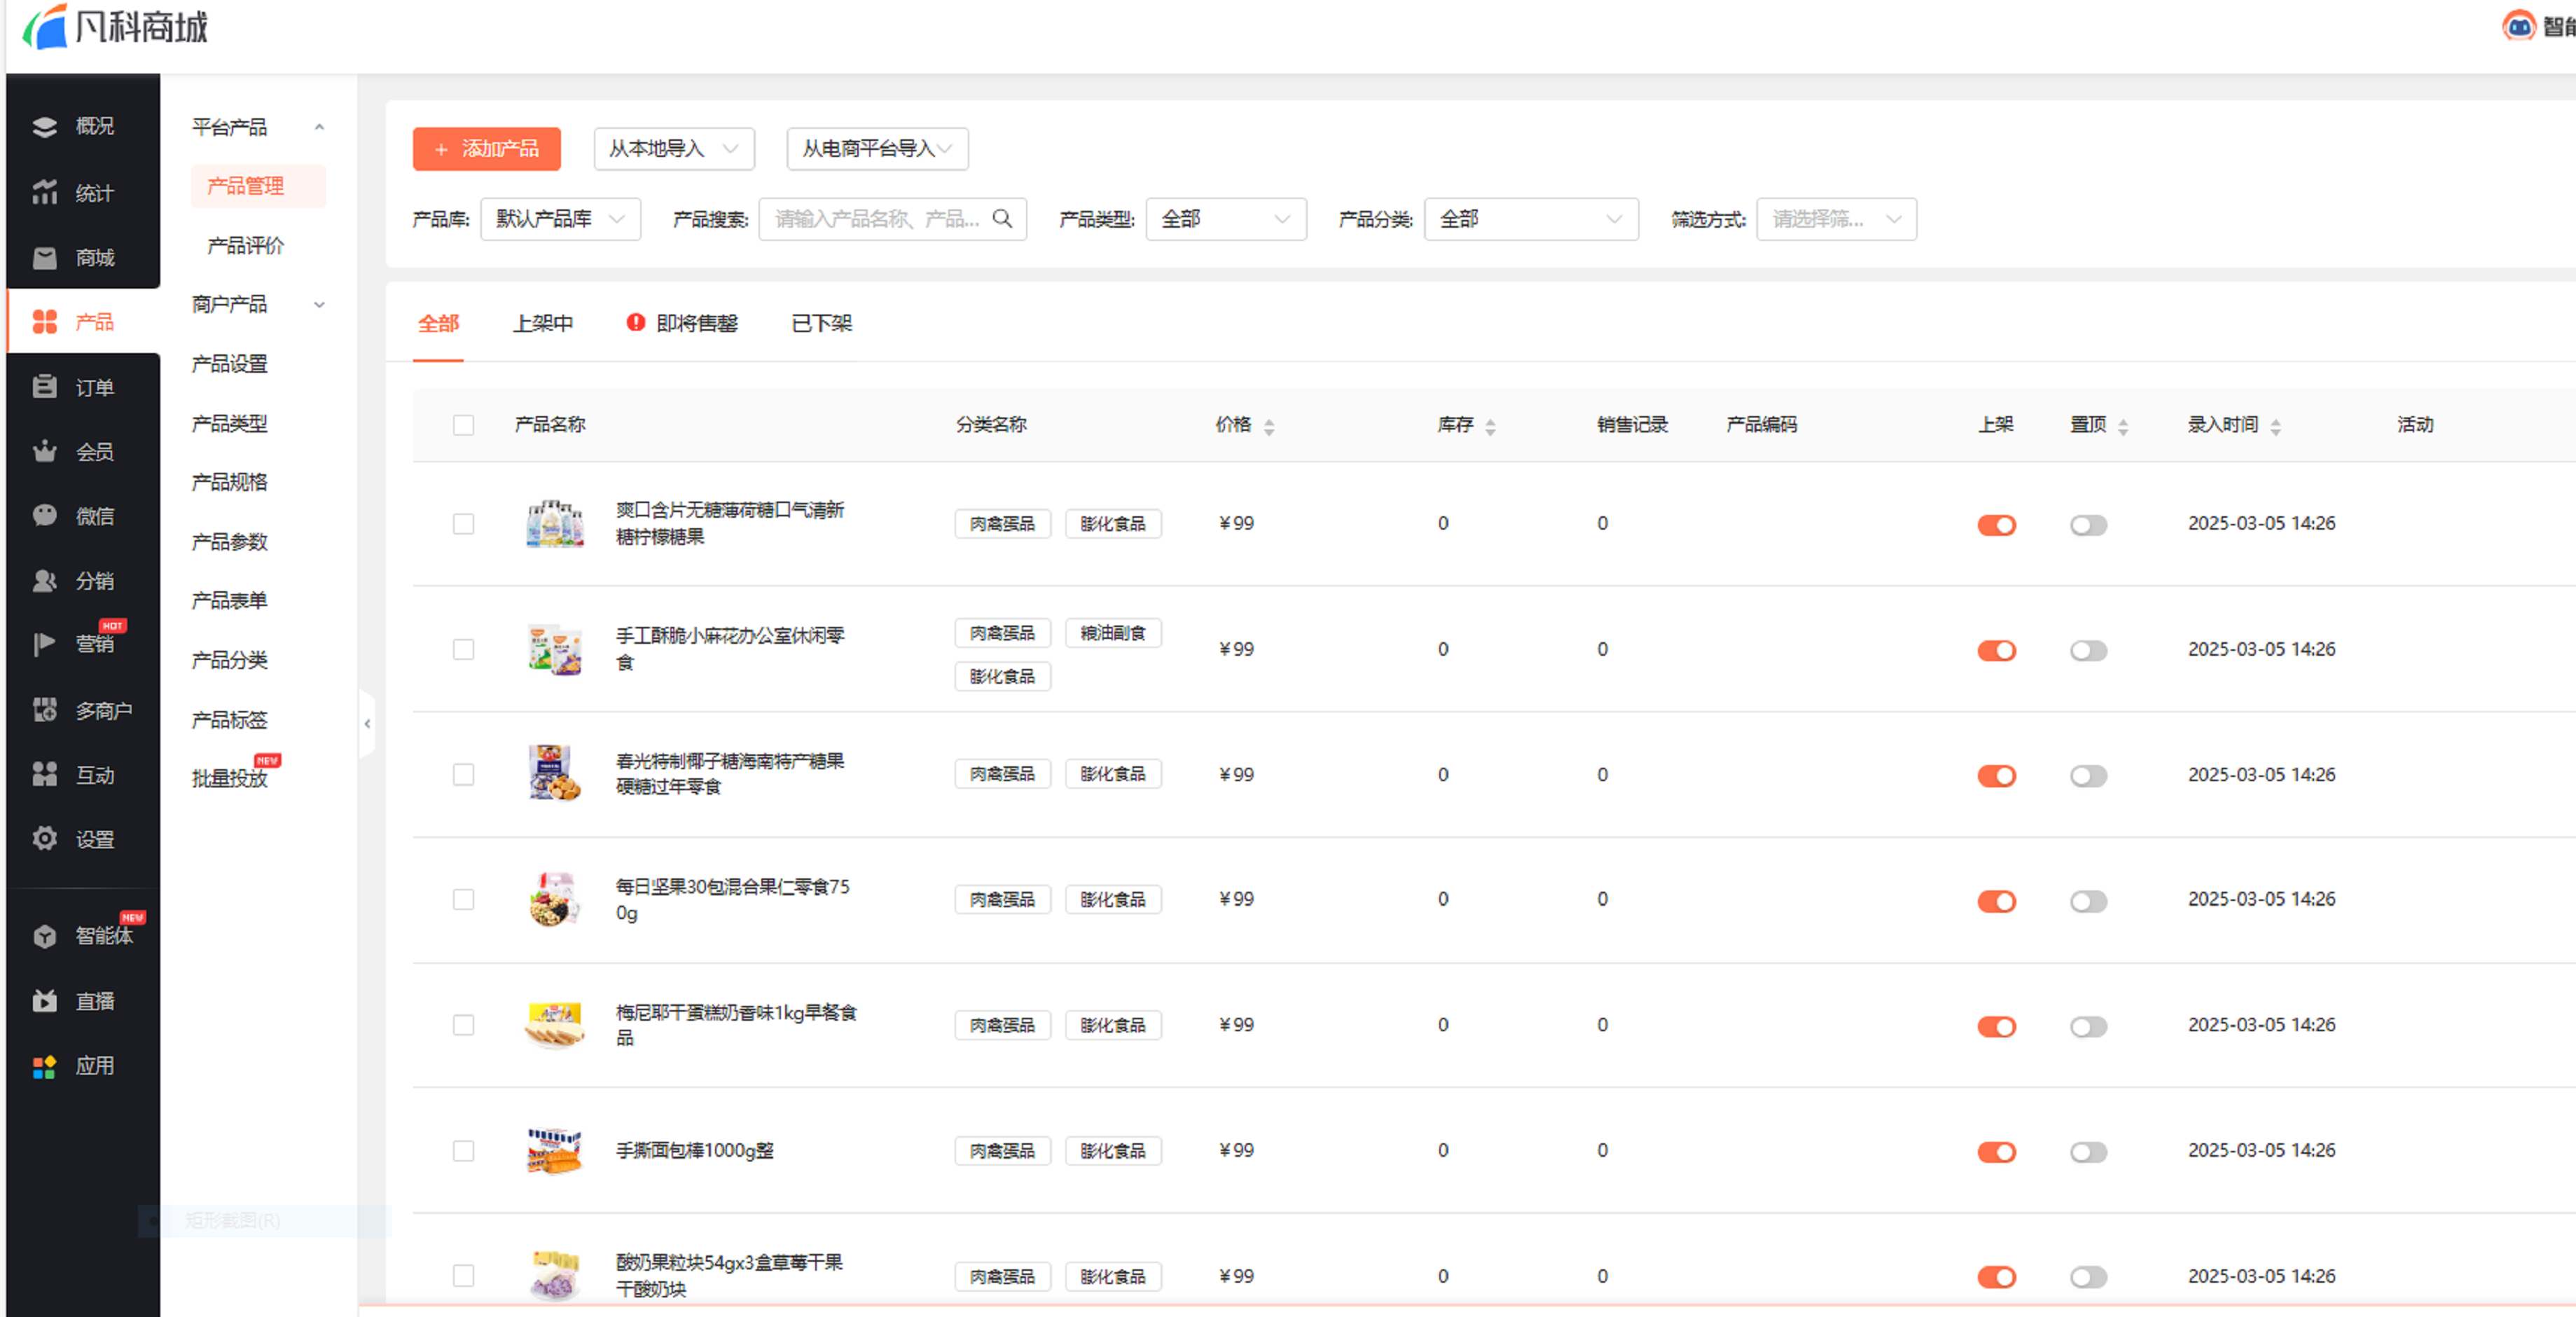Open the 概况 overview sidebar icon
2576x1317 pixels.
pyautogui.click(x=44, y=126)
